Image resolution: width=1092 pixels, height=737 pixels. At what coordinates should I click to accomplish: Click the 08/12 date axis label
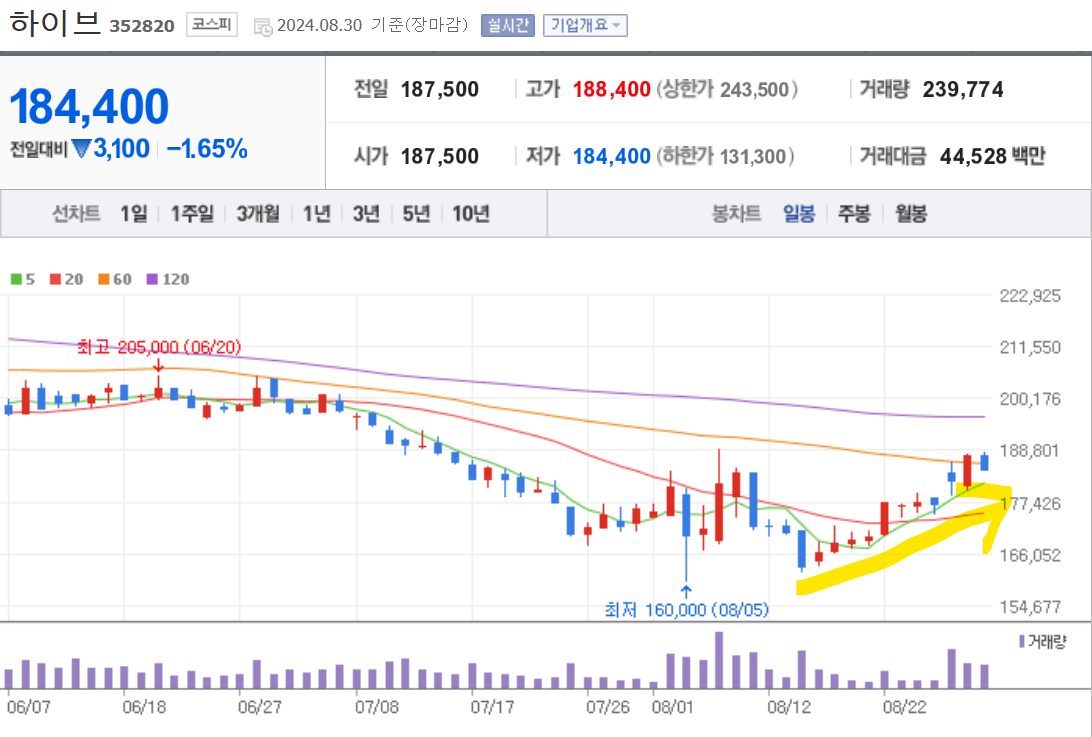(x=789, y=708)
